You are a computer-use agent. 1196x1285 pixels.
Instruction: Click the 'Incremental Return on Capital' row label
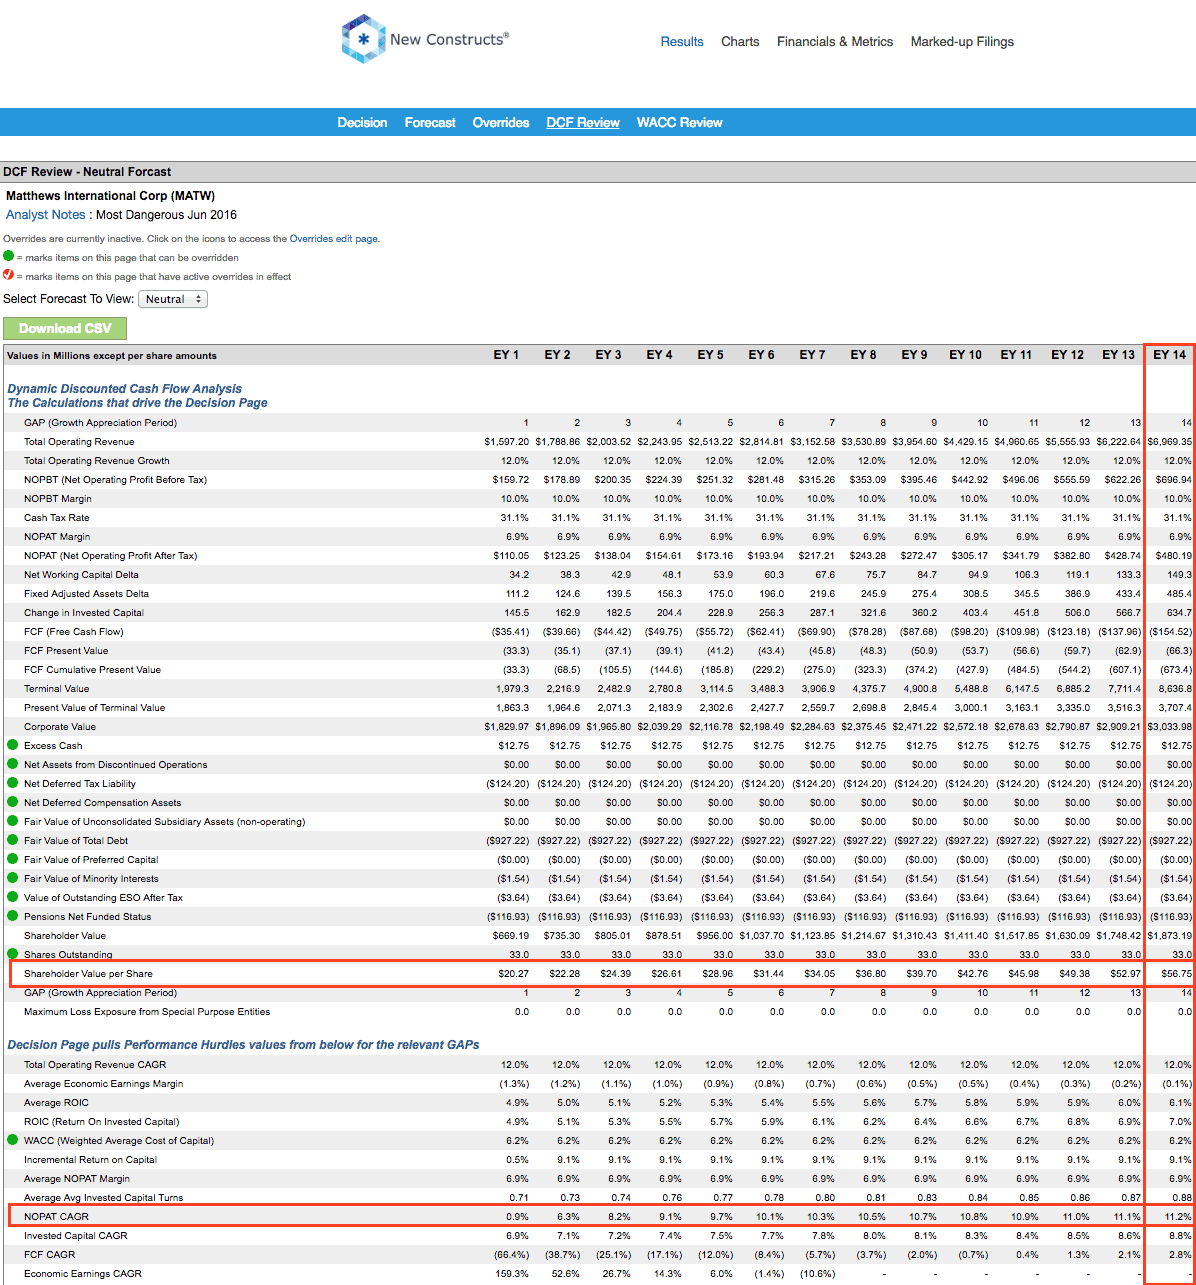(x=91, y=1160)
